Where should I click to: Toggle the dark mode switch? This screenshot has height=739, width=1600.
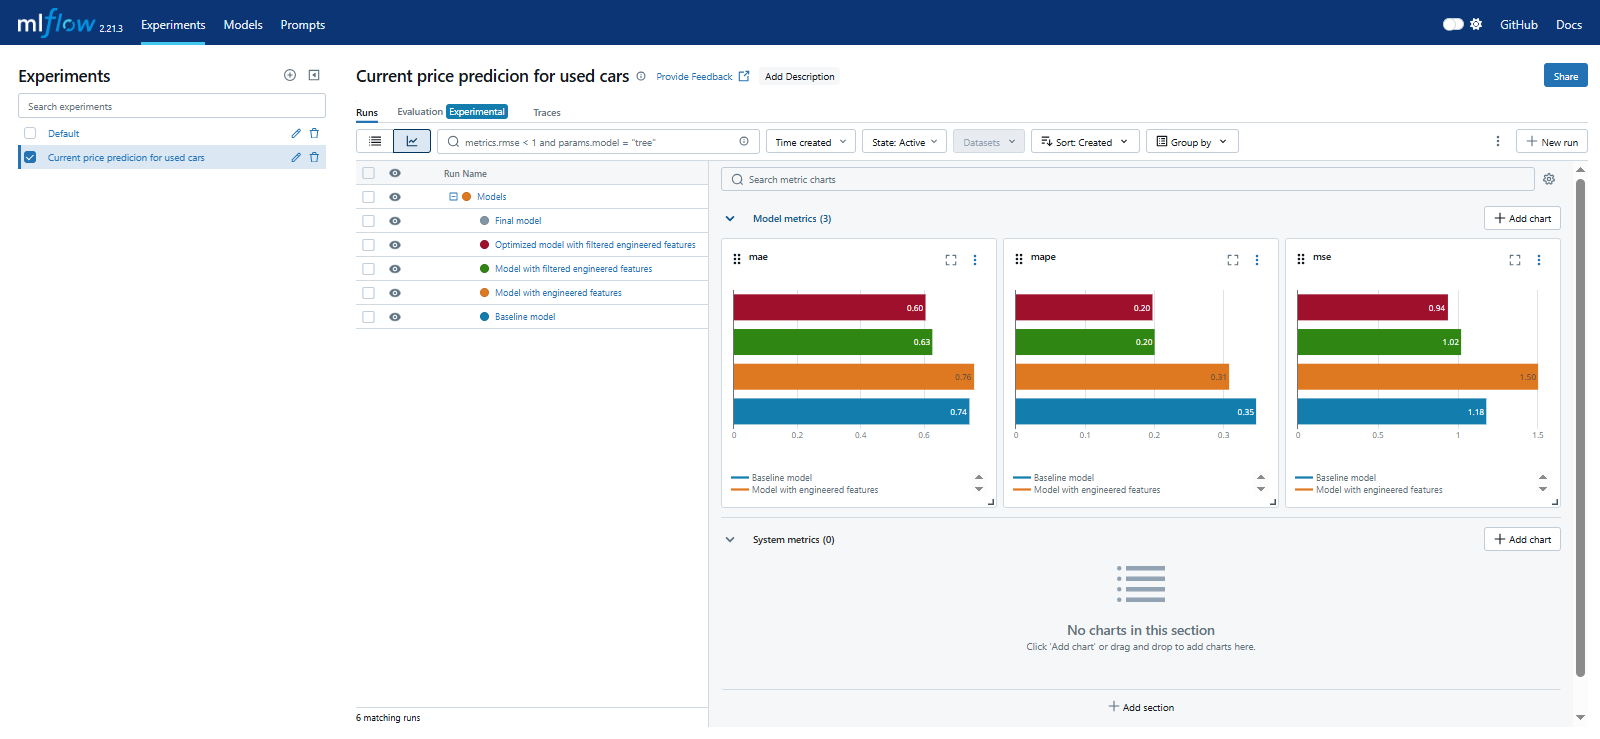[1453, 24]
